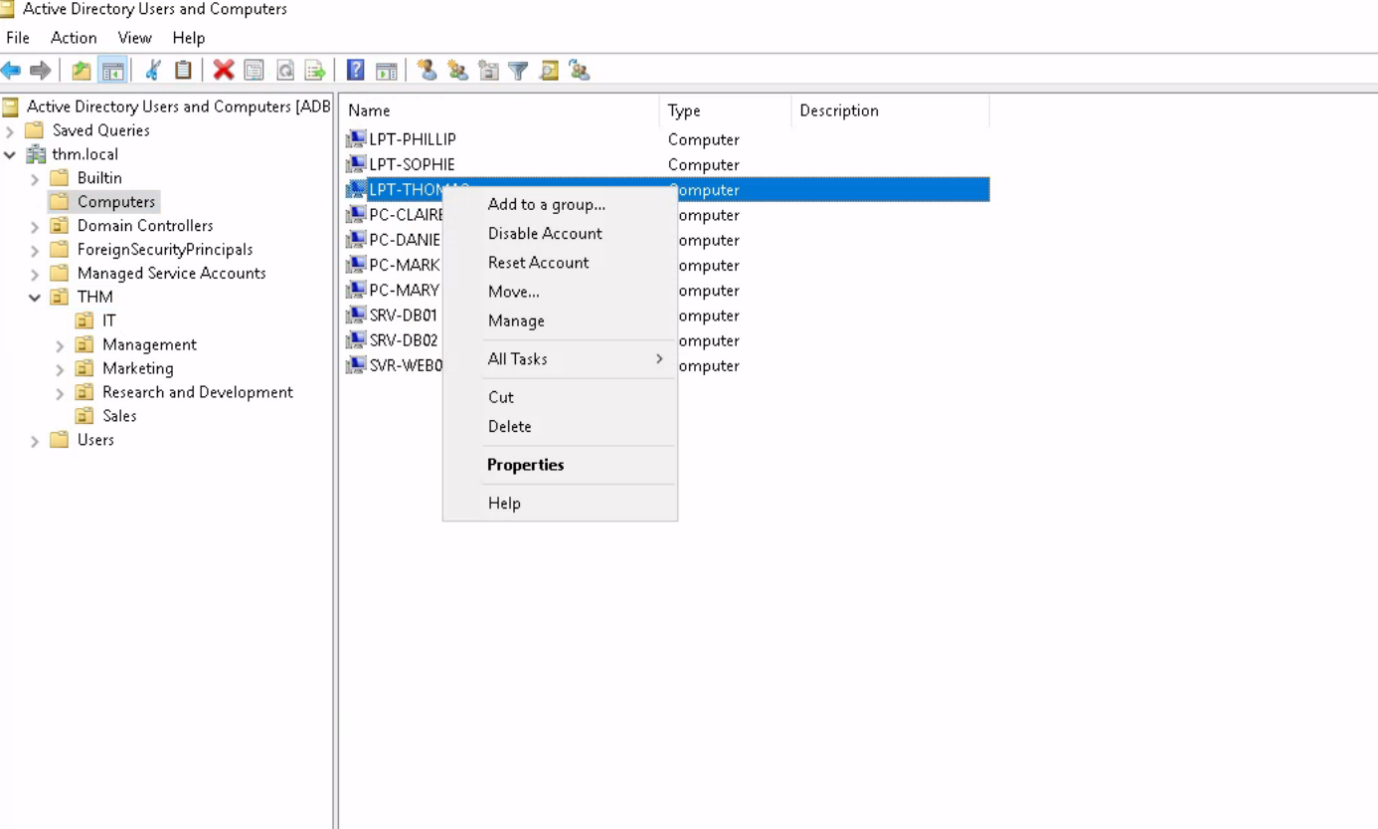Click the blue question mark Help icon

click(x=355, y=70)
